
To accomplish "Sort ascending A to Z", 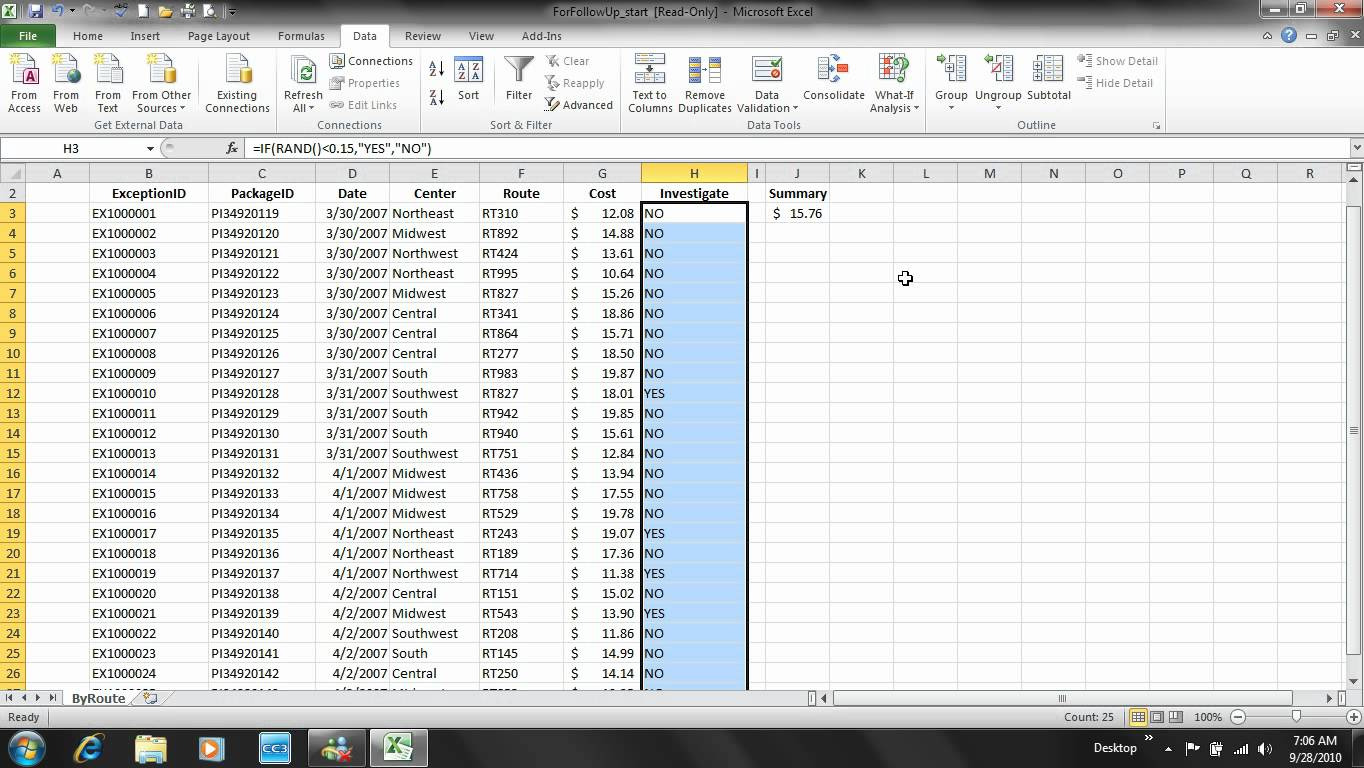I will click(437, 69).
